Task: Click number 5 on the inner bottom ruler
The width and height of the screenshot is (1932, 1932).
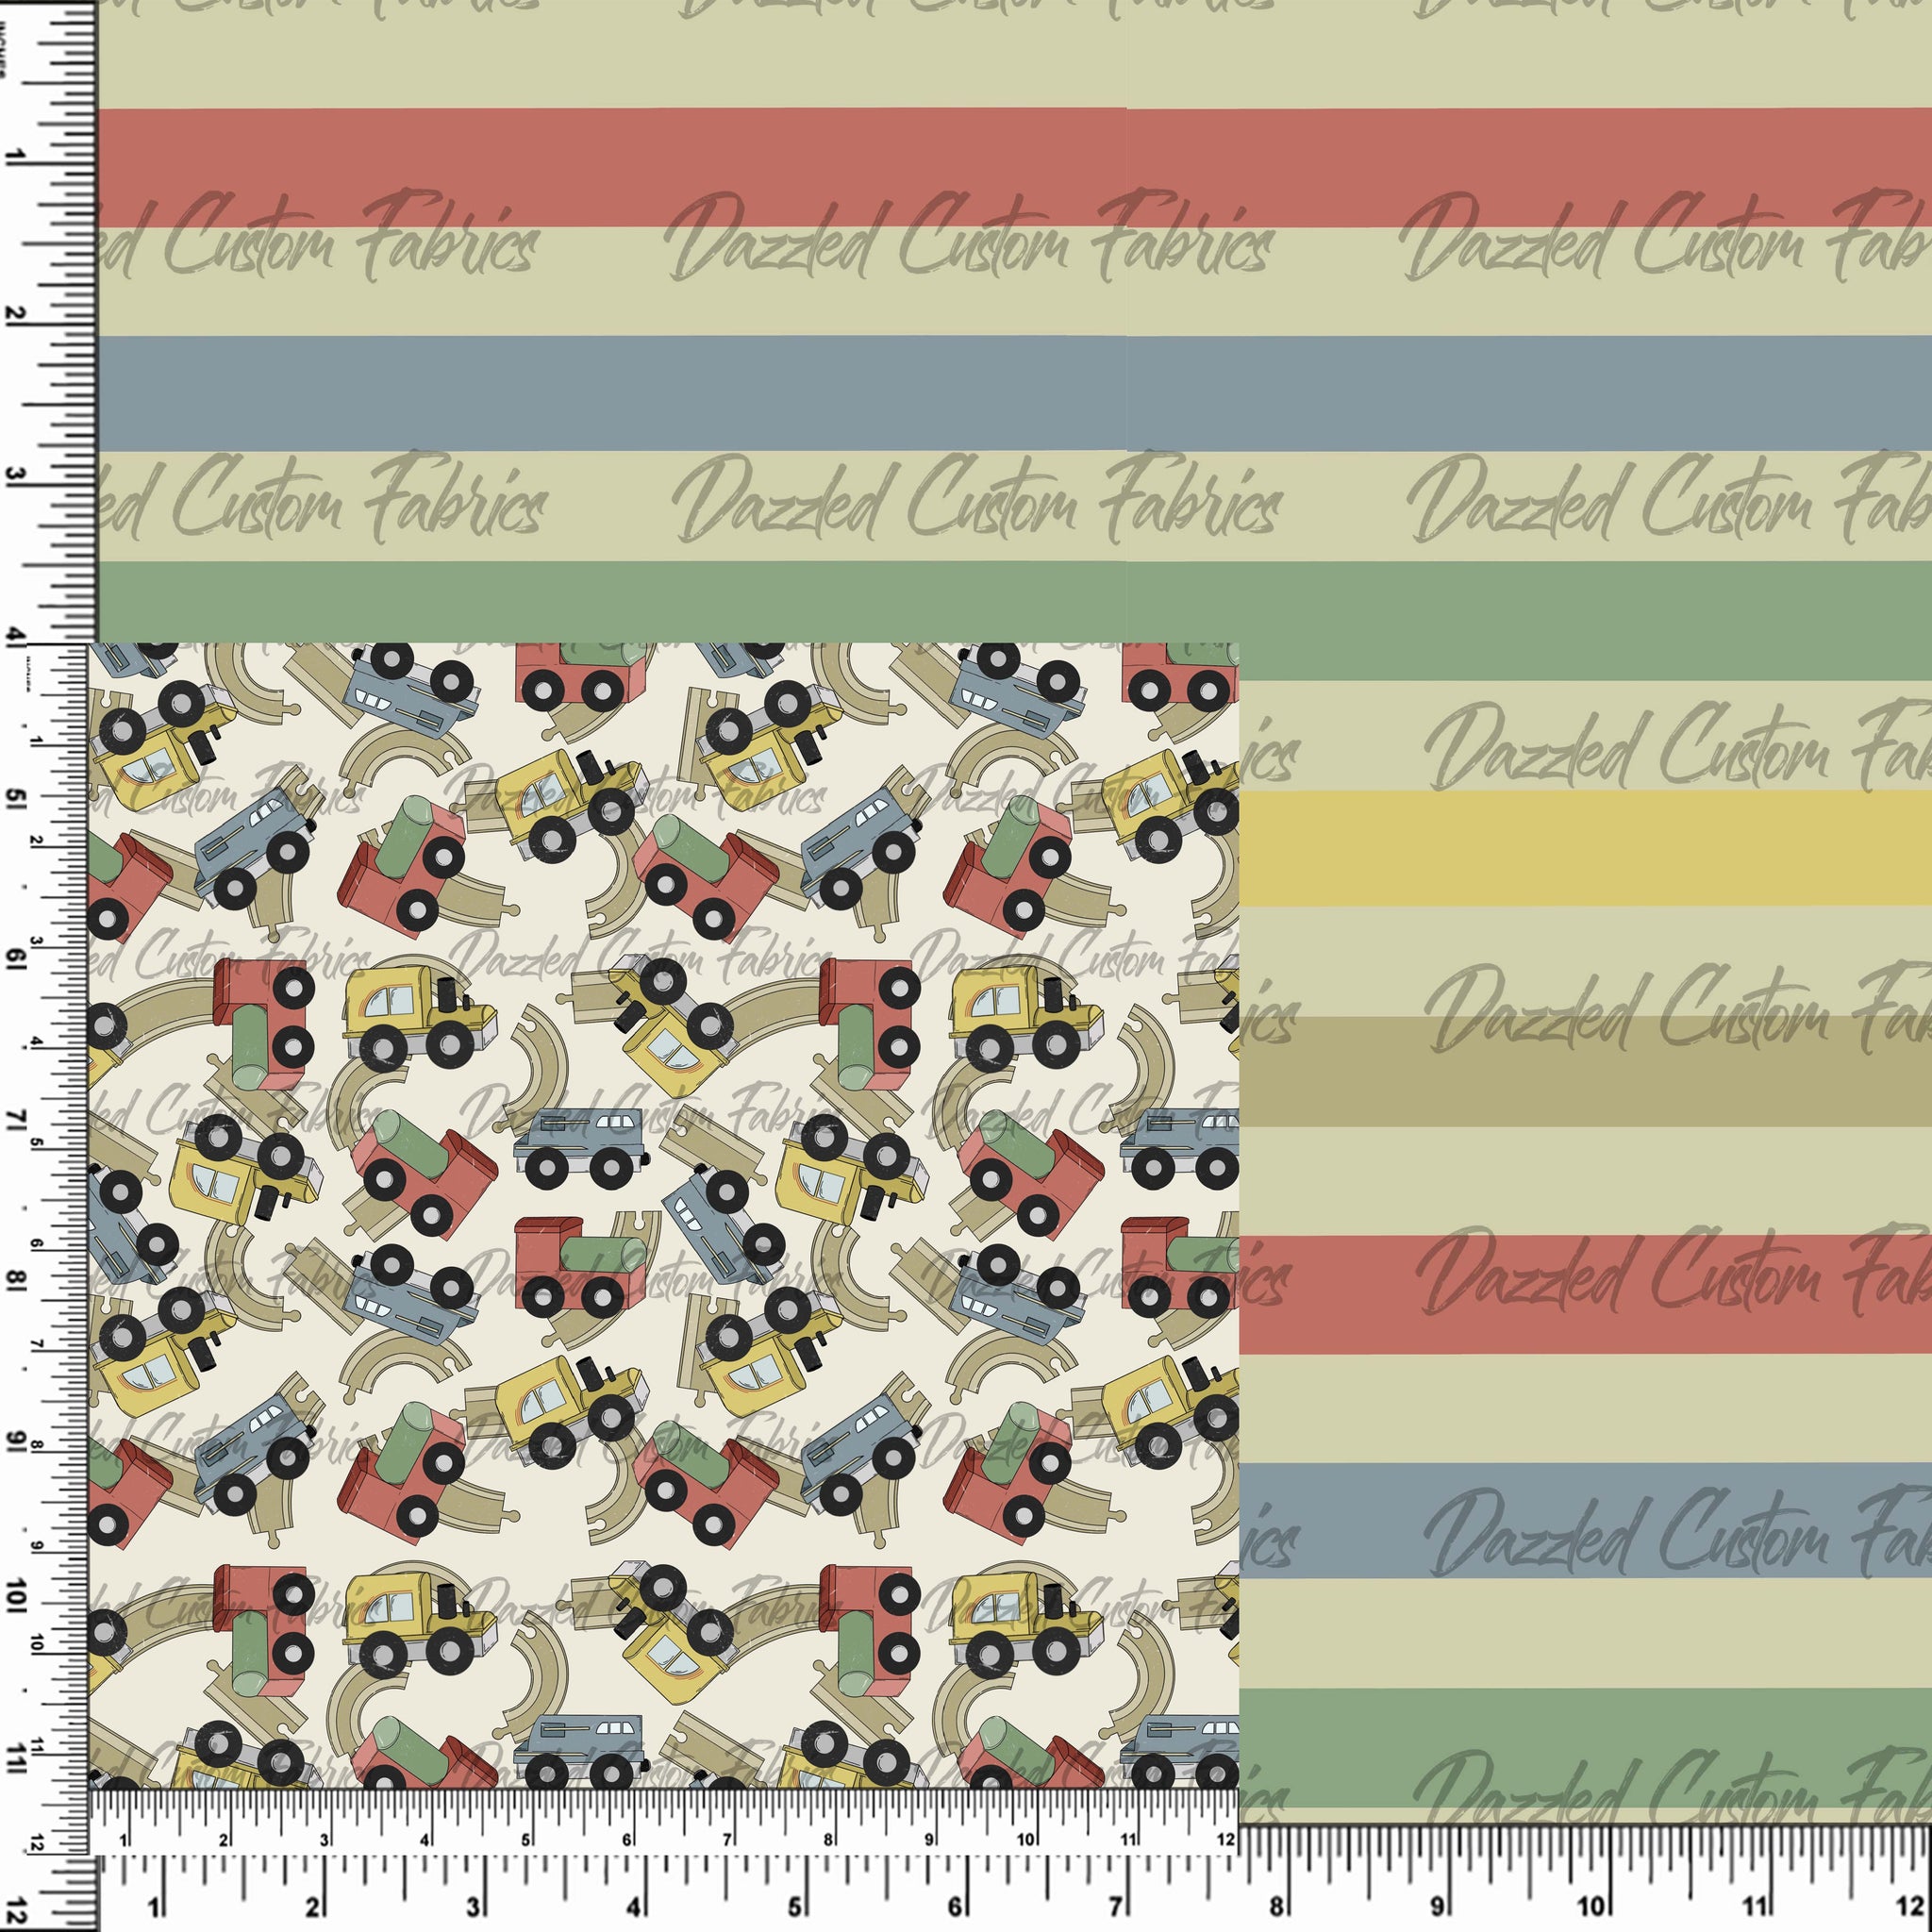Action: 526,1840
